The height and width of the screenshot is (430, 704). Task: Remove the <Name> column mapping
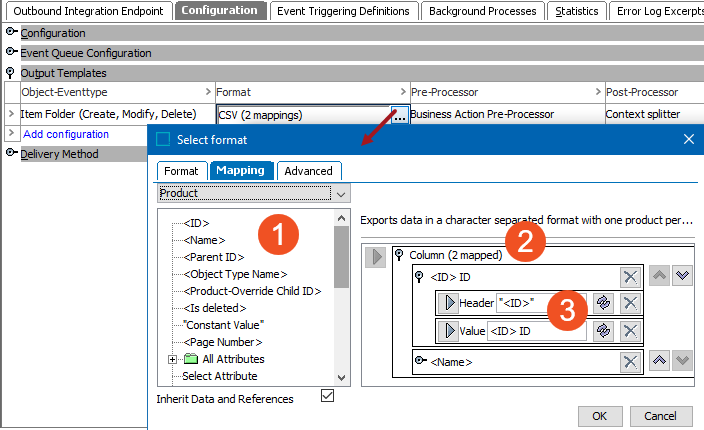(x=630, y=362)
